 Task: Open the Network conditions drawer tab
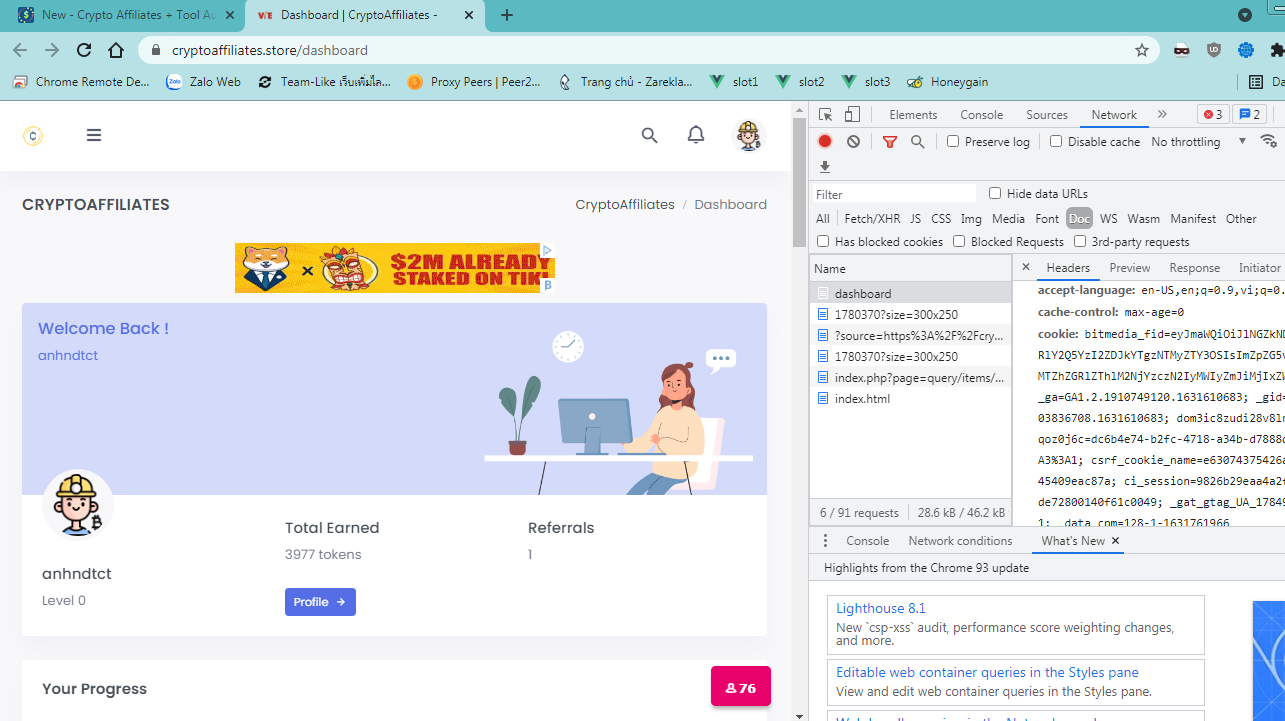point(960,541)
